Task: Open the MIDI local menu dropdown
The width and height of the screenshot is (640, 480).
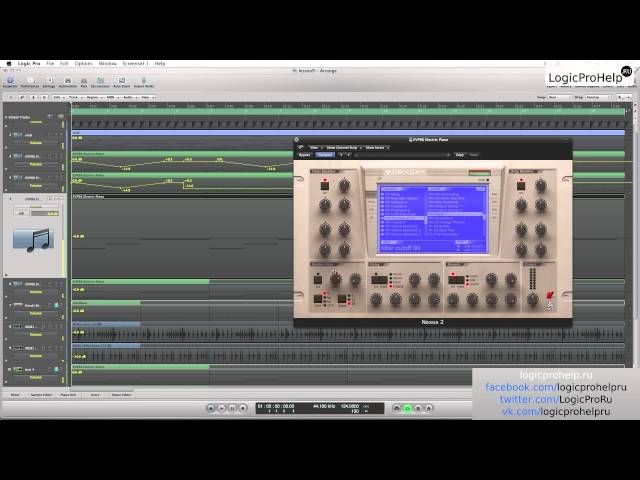Action: pos(112,97)
